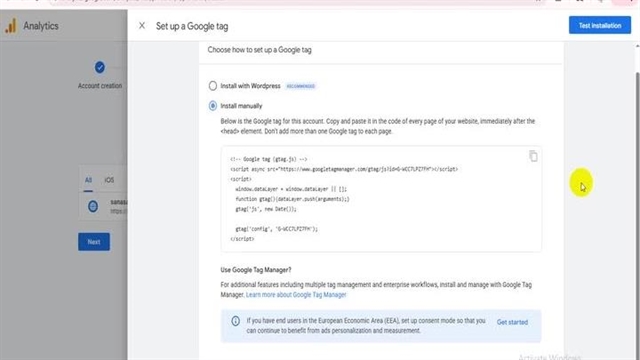The height and width of the screenshot is (360, 640).
Task: Click the Use Google Tag Manager heading
Action: (x=256, y=270)
